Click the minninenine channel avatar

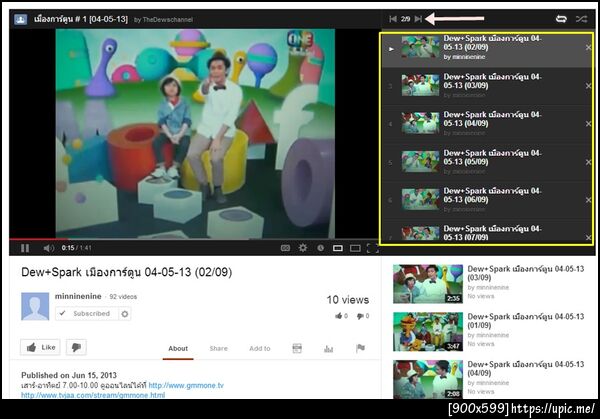click(x=35, y=306)
